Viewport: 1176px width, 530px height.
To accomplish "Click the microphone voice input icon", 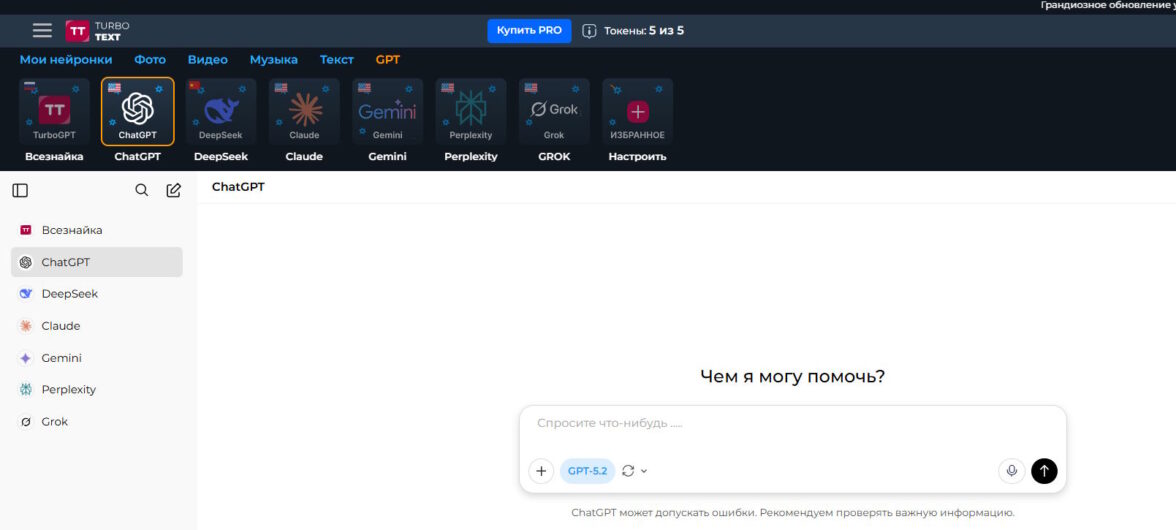I will tap(1011, 471).
